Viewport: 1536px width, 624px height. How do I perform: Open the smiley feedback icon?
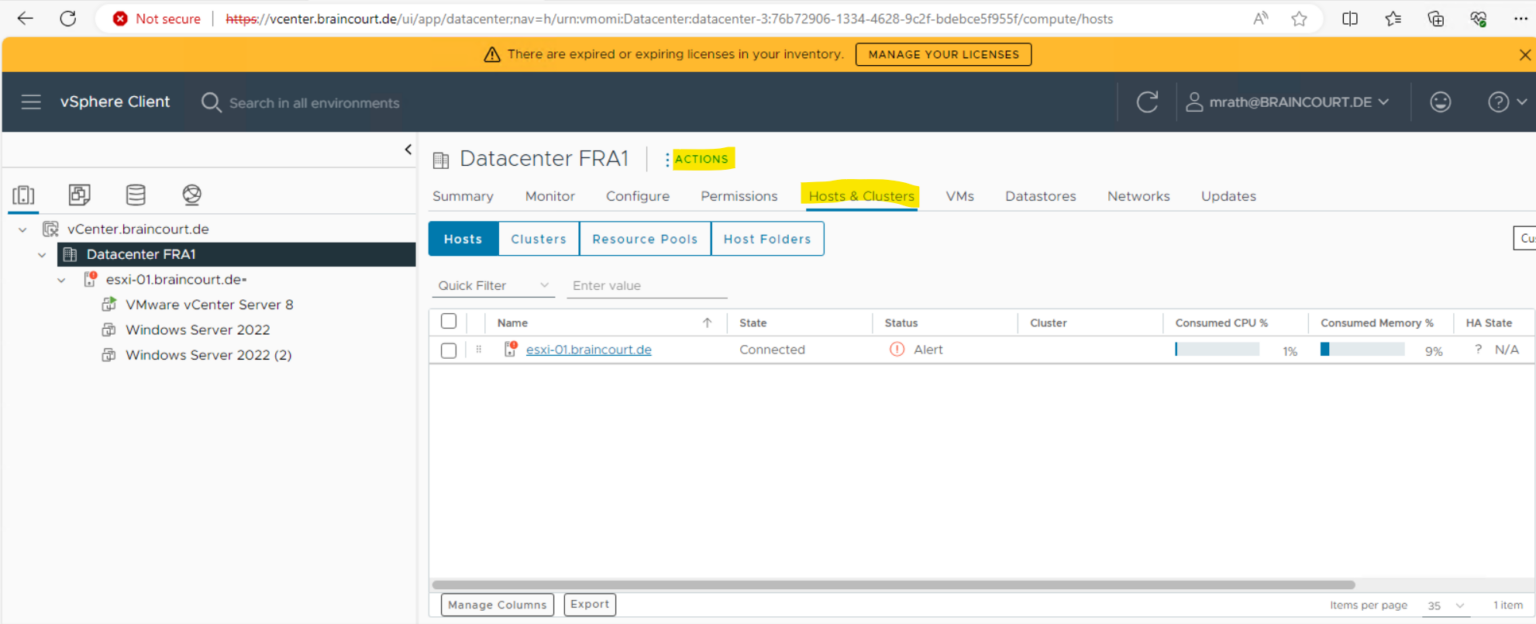pyautogui.click(x=1440, y=102)
